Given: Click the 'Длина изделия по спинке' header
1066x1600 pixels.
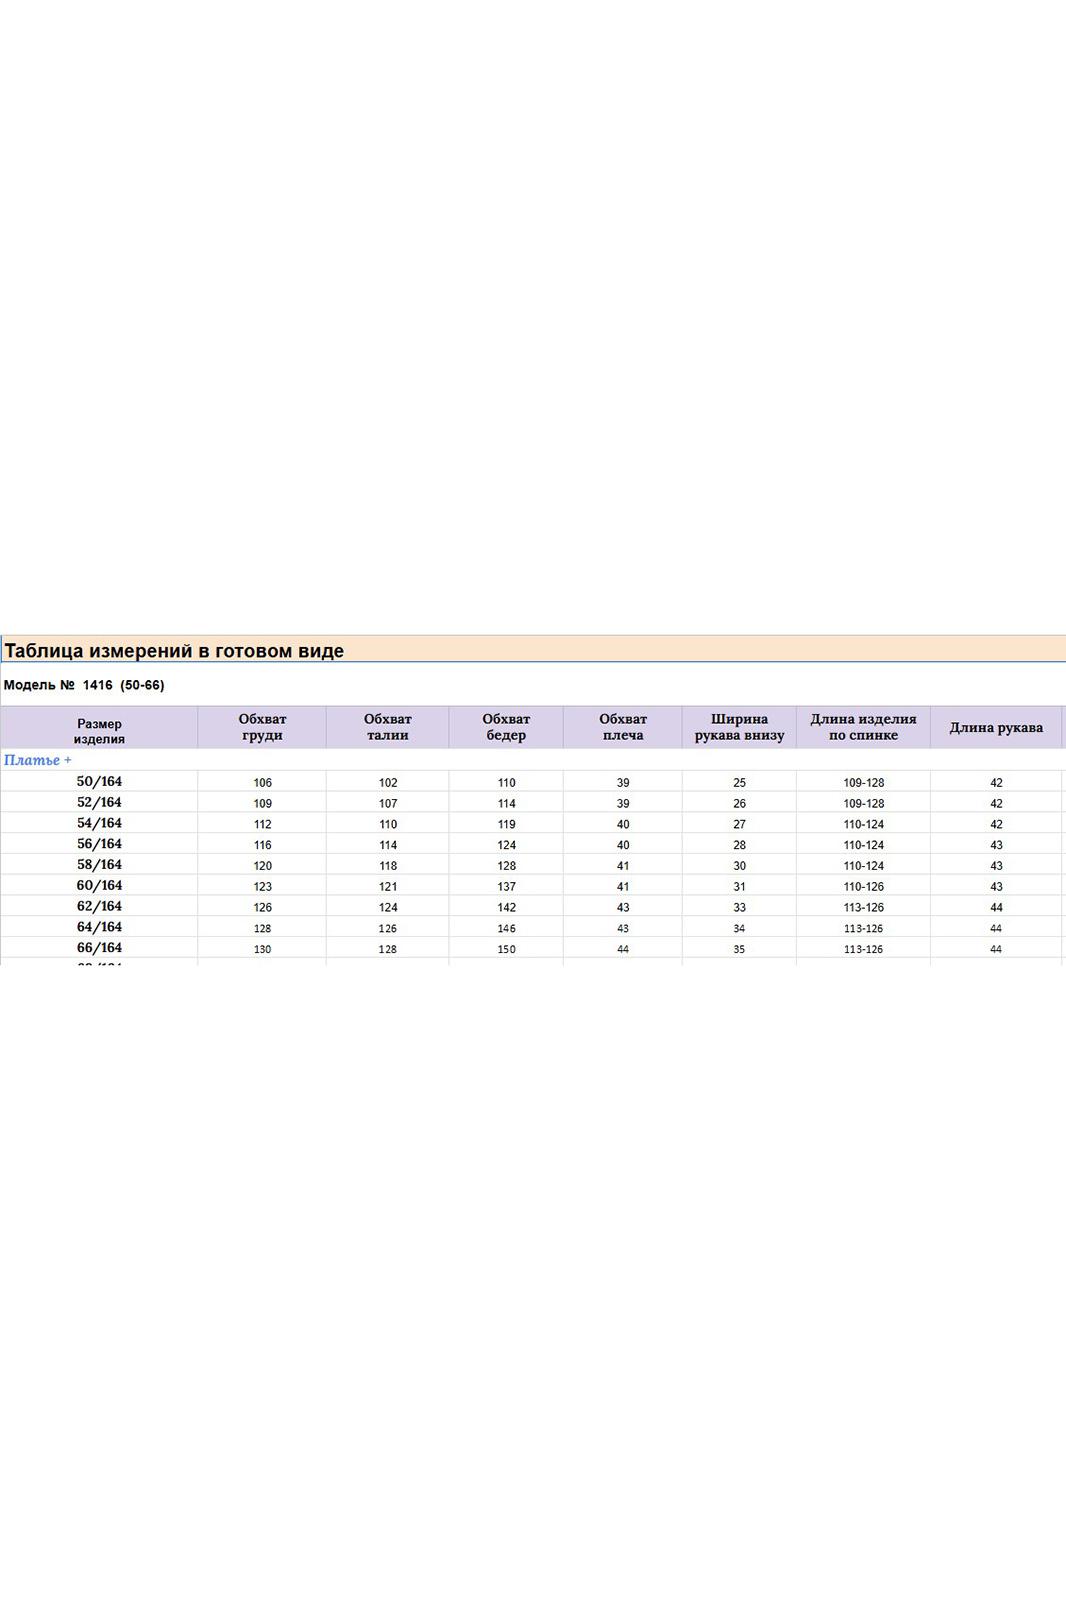Looking at the screenshot, I should coord(863,727).
